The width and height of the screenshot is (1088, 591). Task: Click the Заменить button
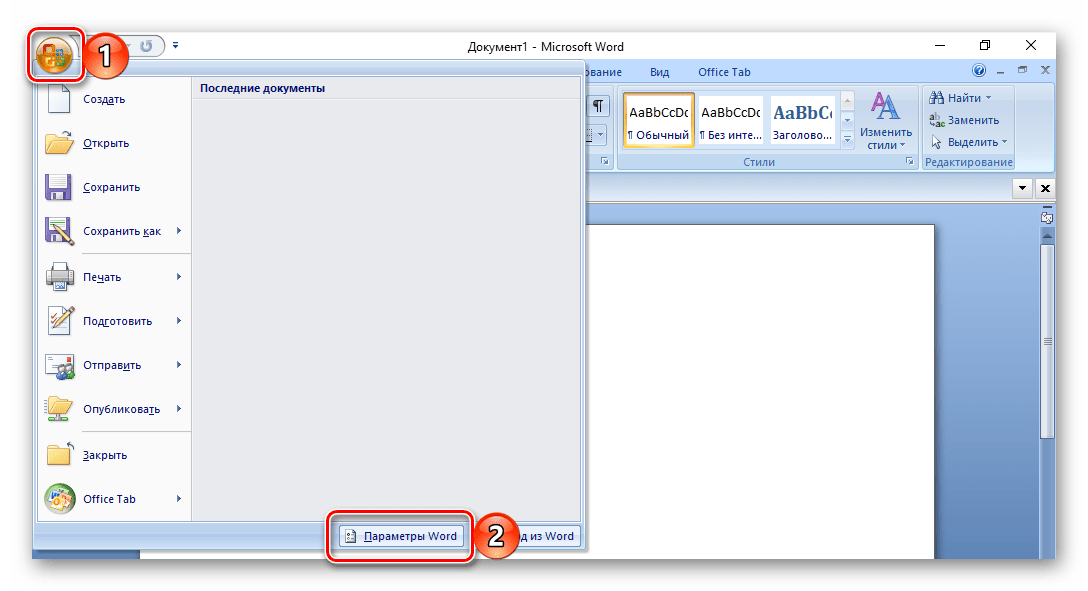[964, 120]
